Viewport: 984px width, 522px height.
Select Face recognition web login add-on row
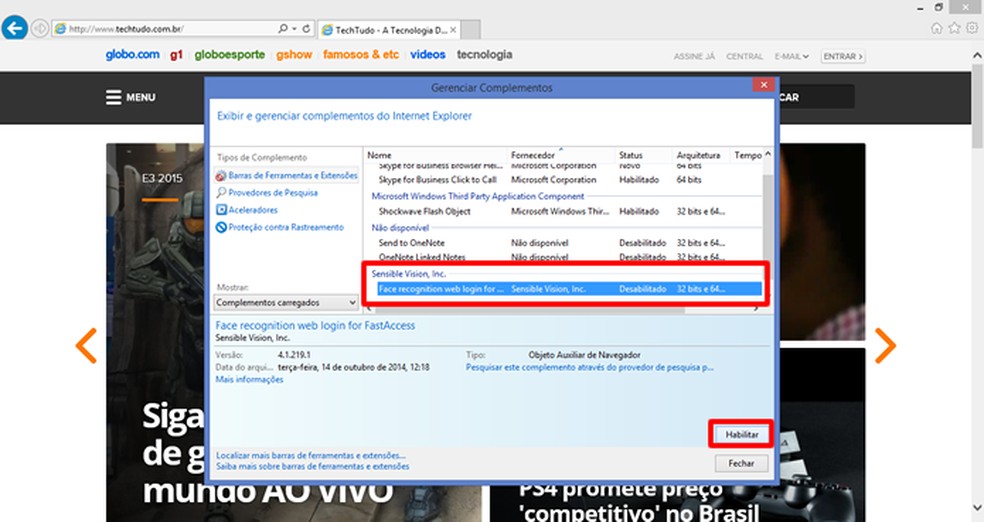[x=569, y=289]
